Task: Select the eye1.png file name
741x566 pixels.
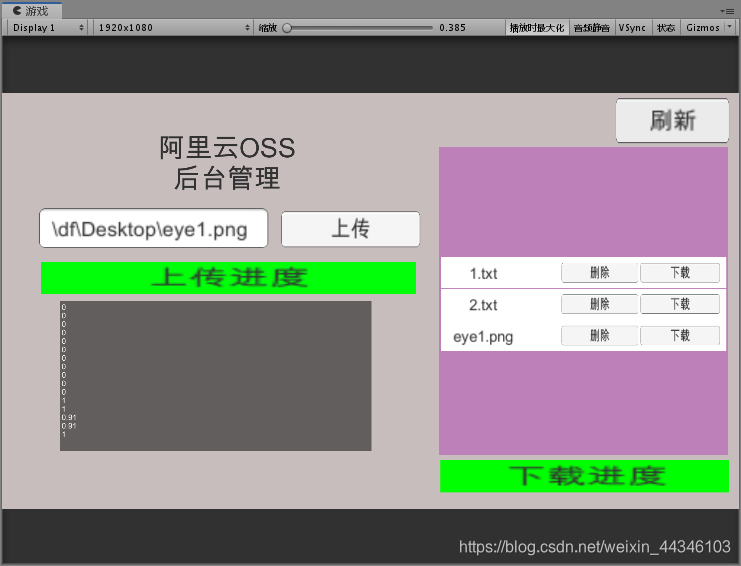Action: point(483,337)
